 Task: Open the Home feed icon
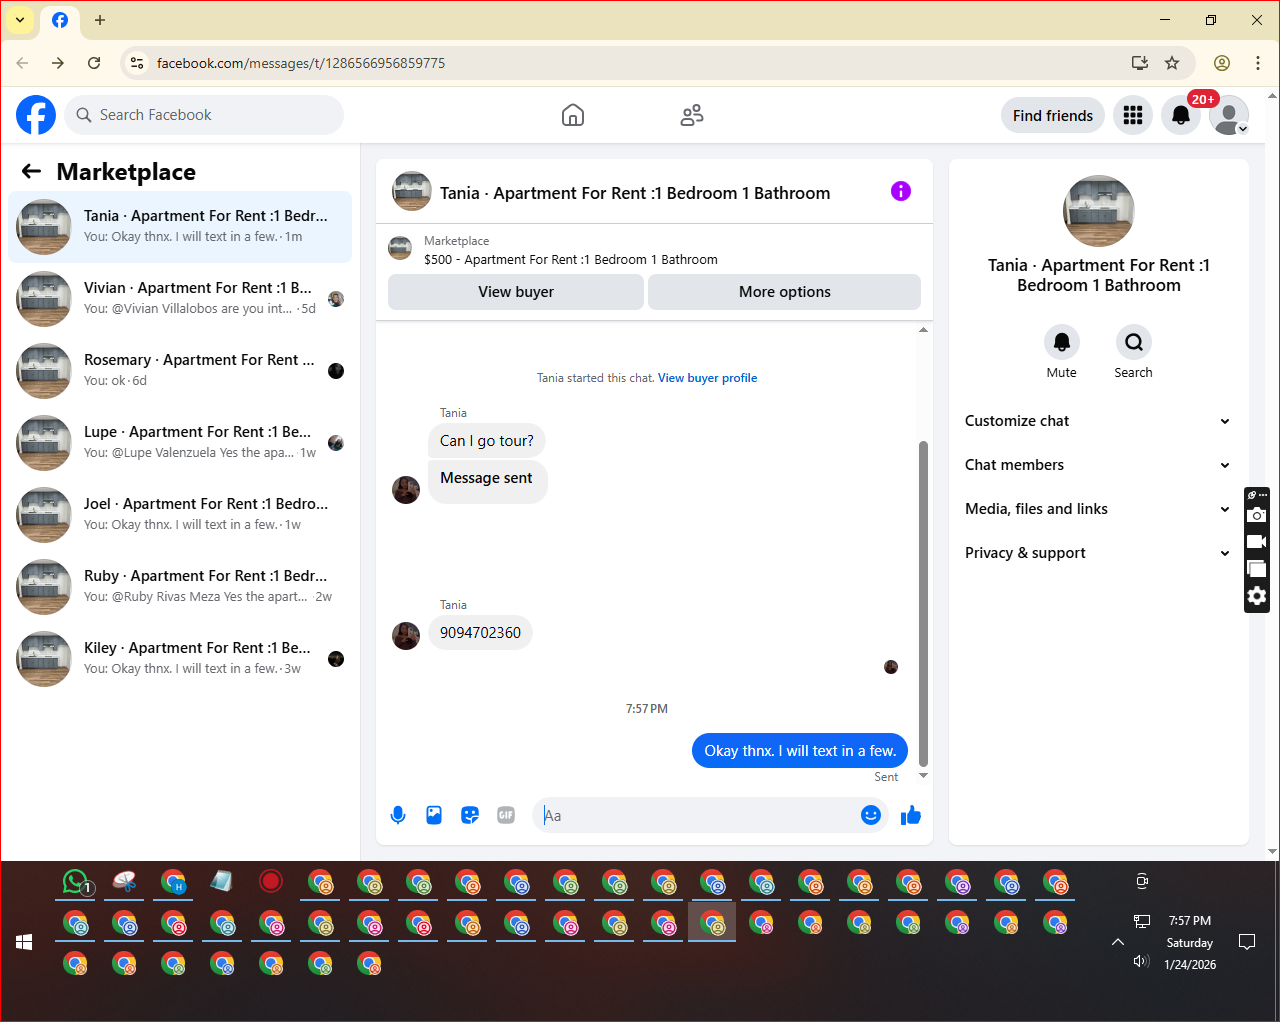573,115
